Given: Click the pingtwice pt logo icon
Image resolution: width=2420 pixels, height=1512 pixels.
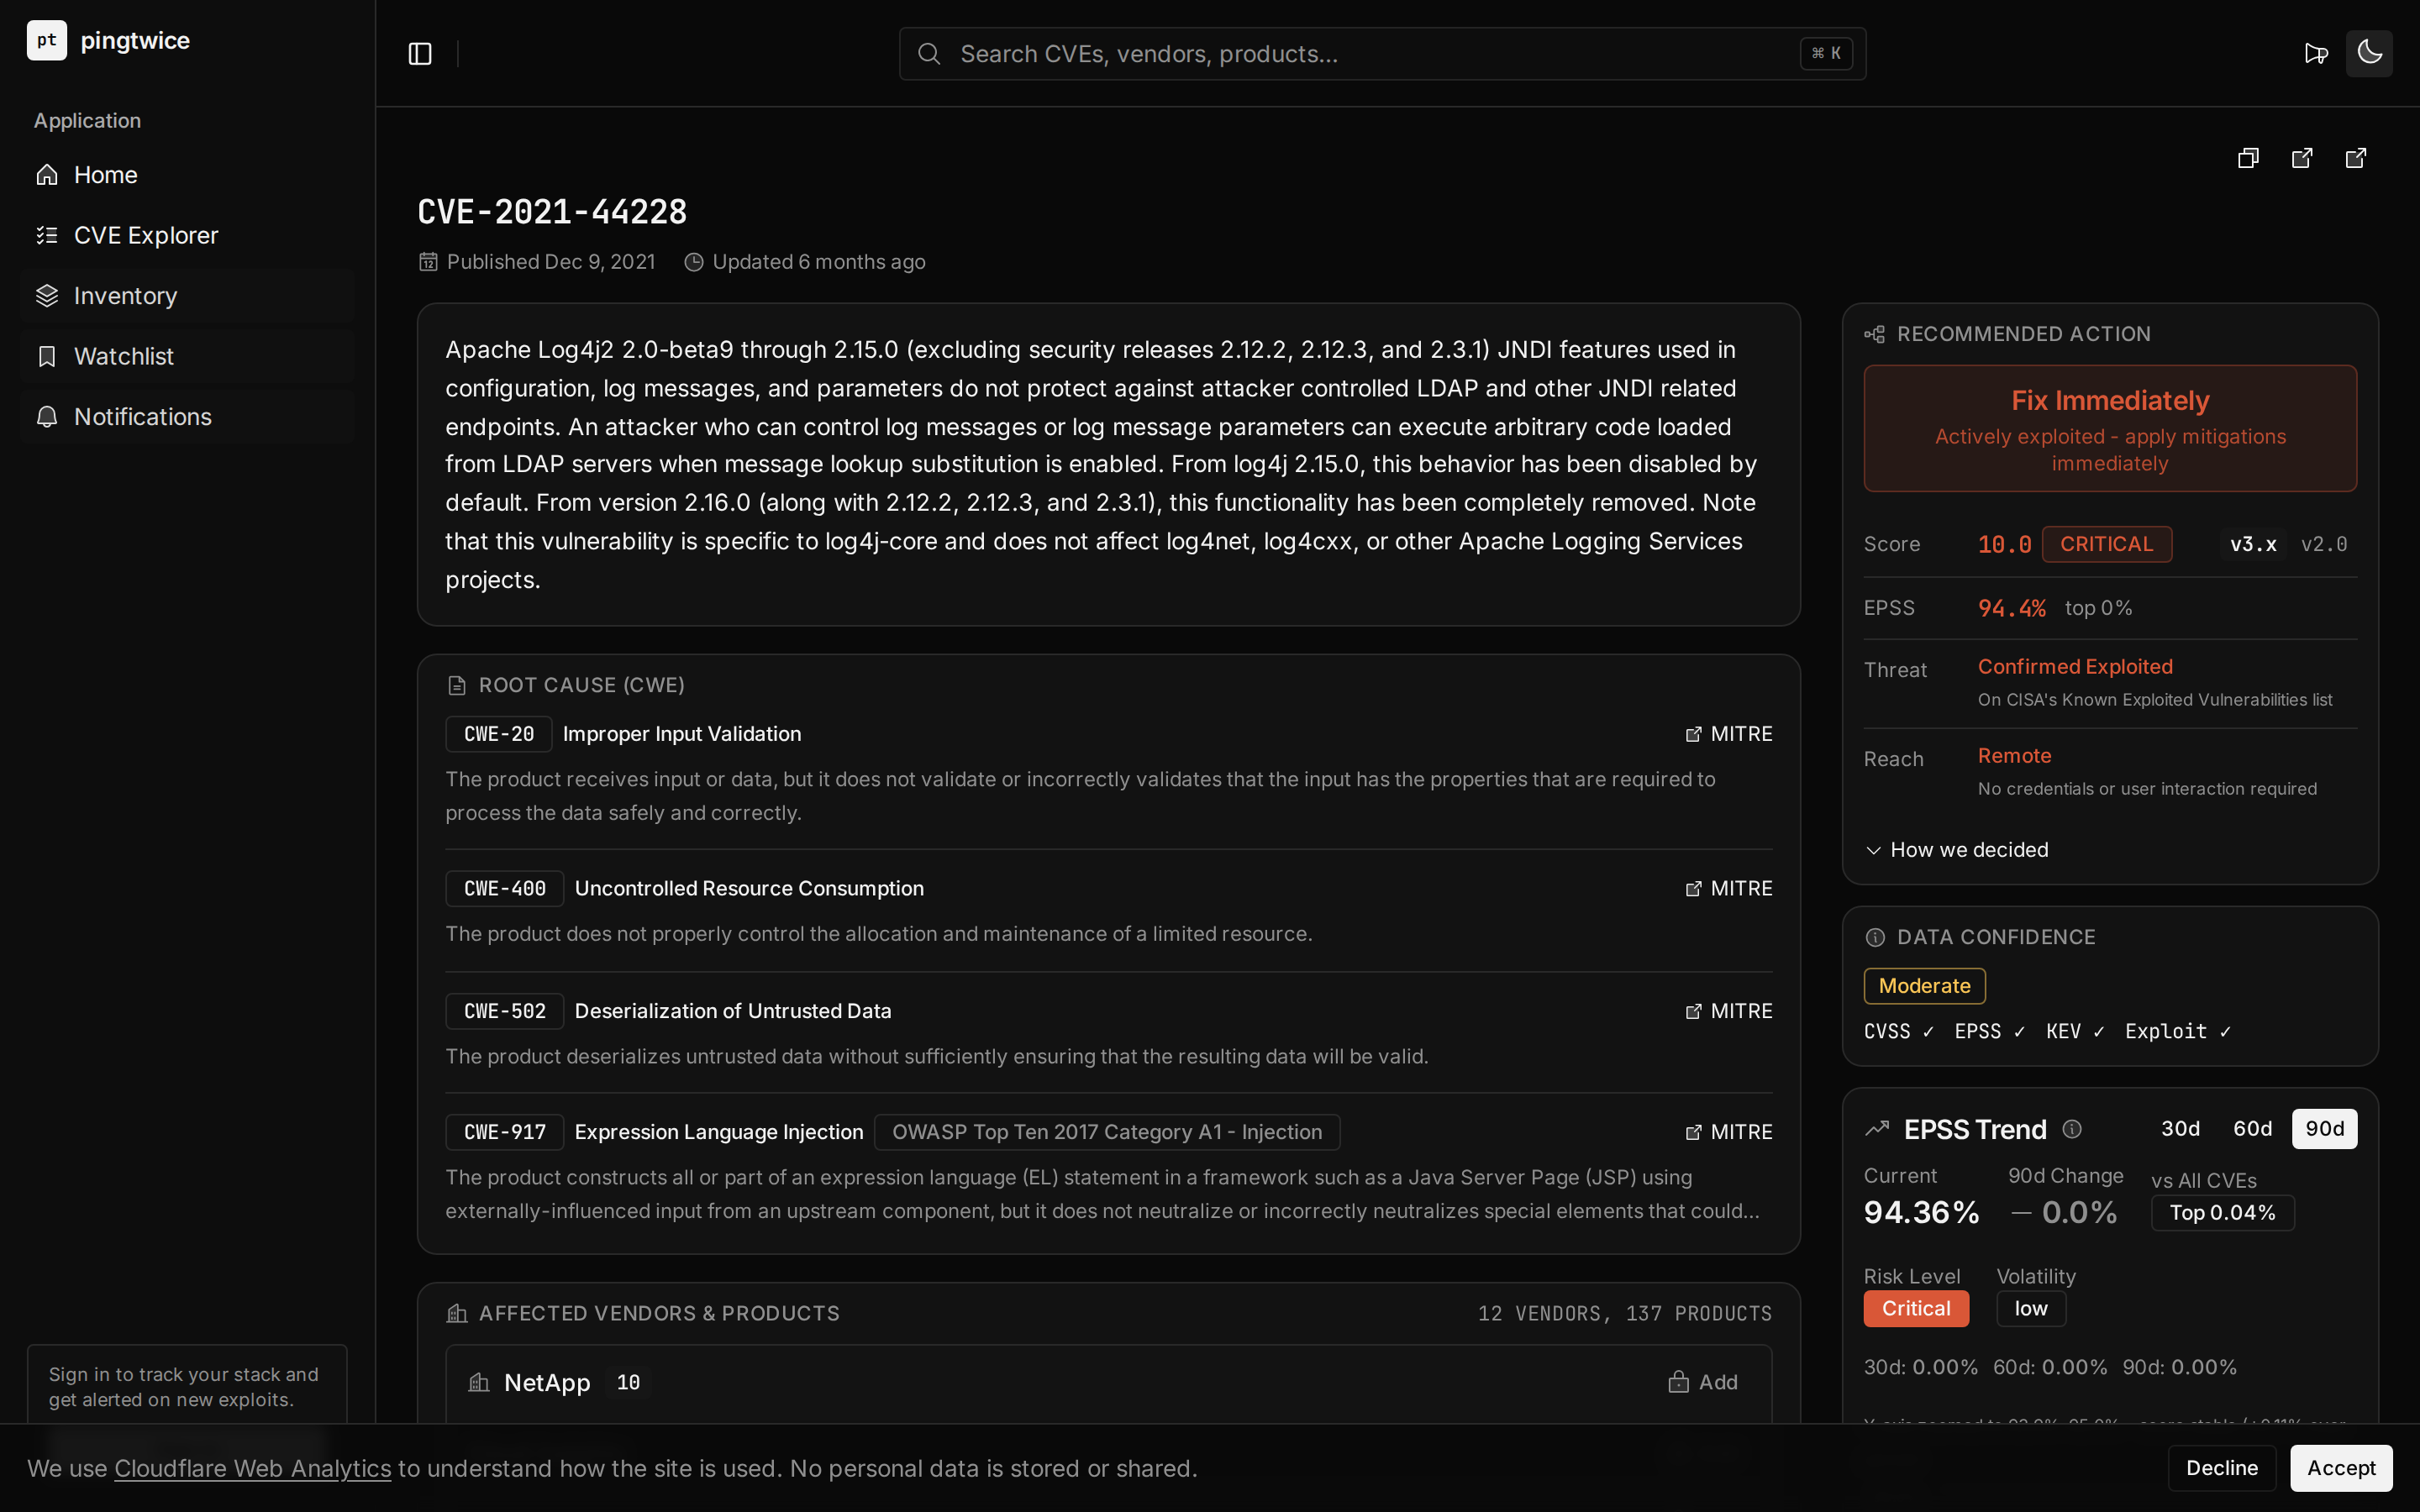Looking at the screenshot, I should (46, 40).
